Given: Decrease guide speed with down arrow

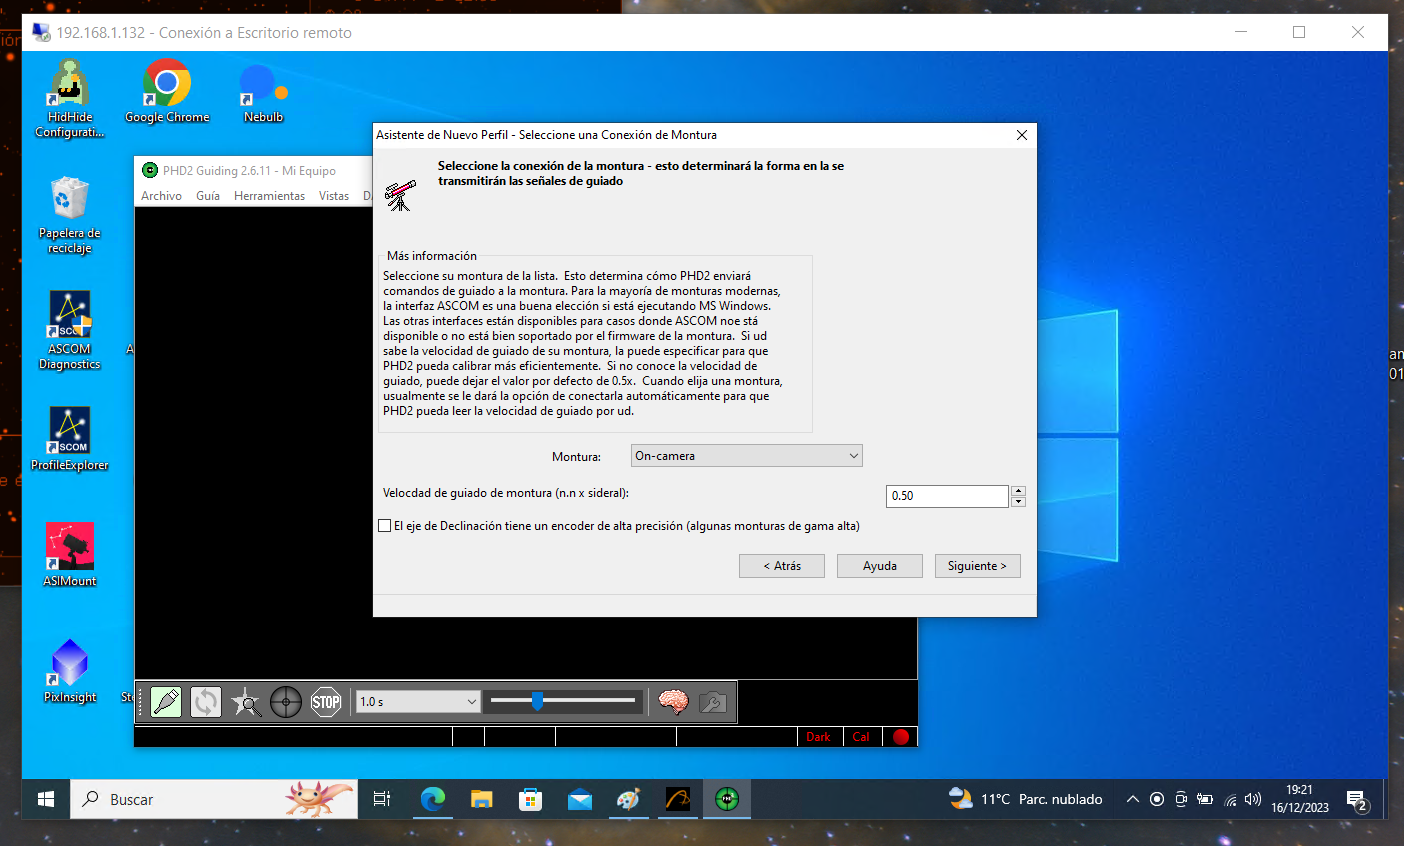Looking at the screenshot, I should [x=1018, y=501].
